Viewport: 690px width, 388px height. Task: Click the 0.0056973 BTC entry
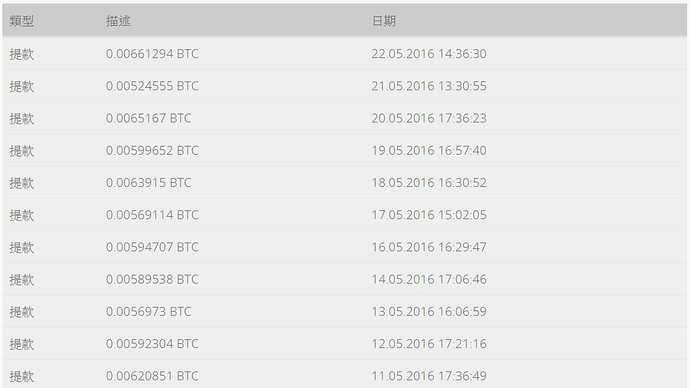149,311
